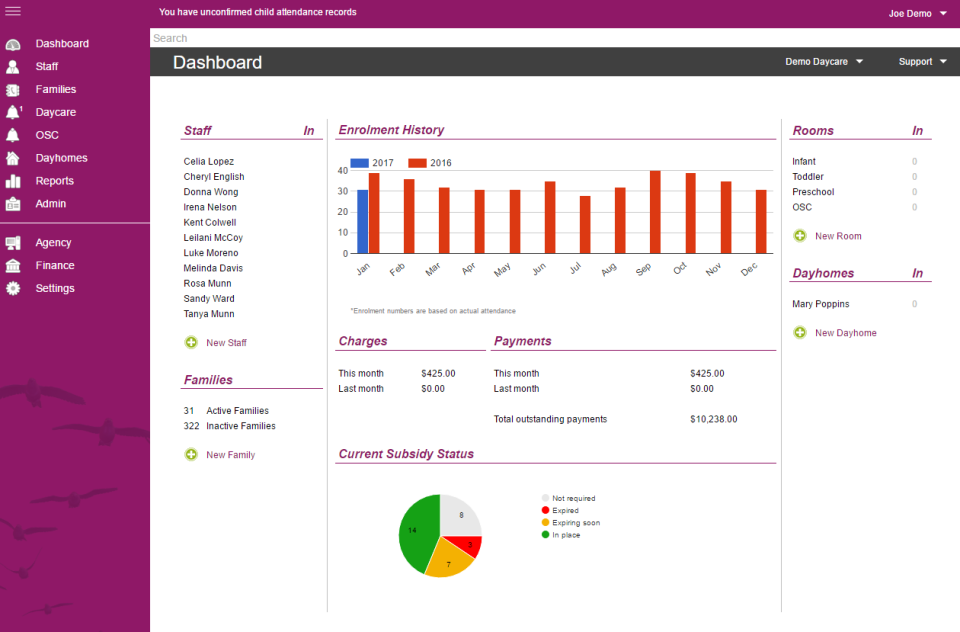Click the green plus beside New Staff

[x=191, y=343]
